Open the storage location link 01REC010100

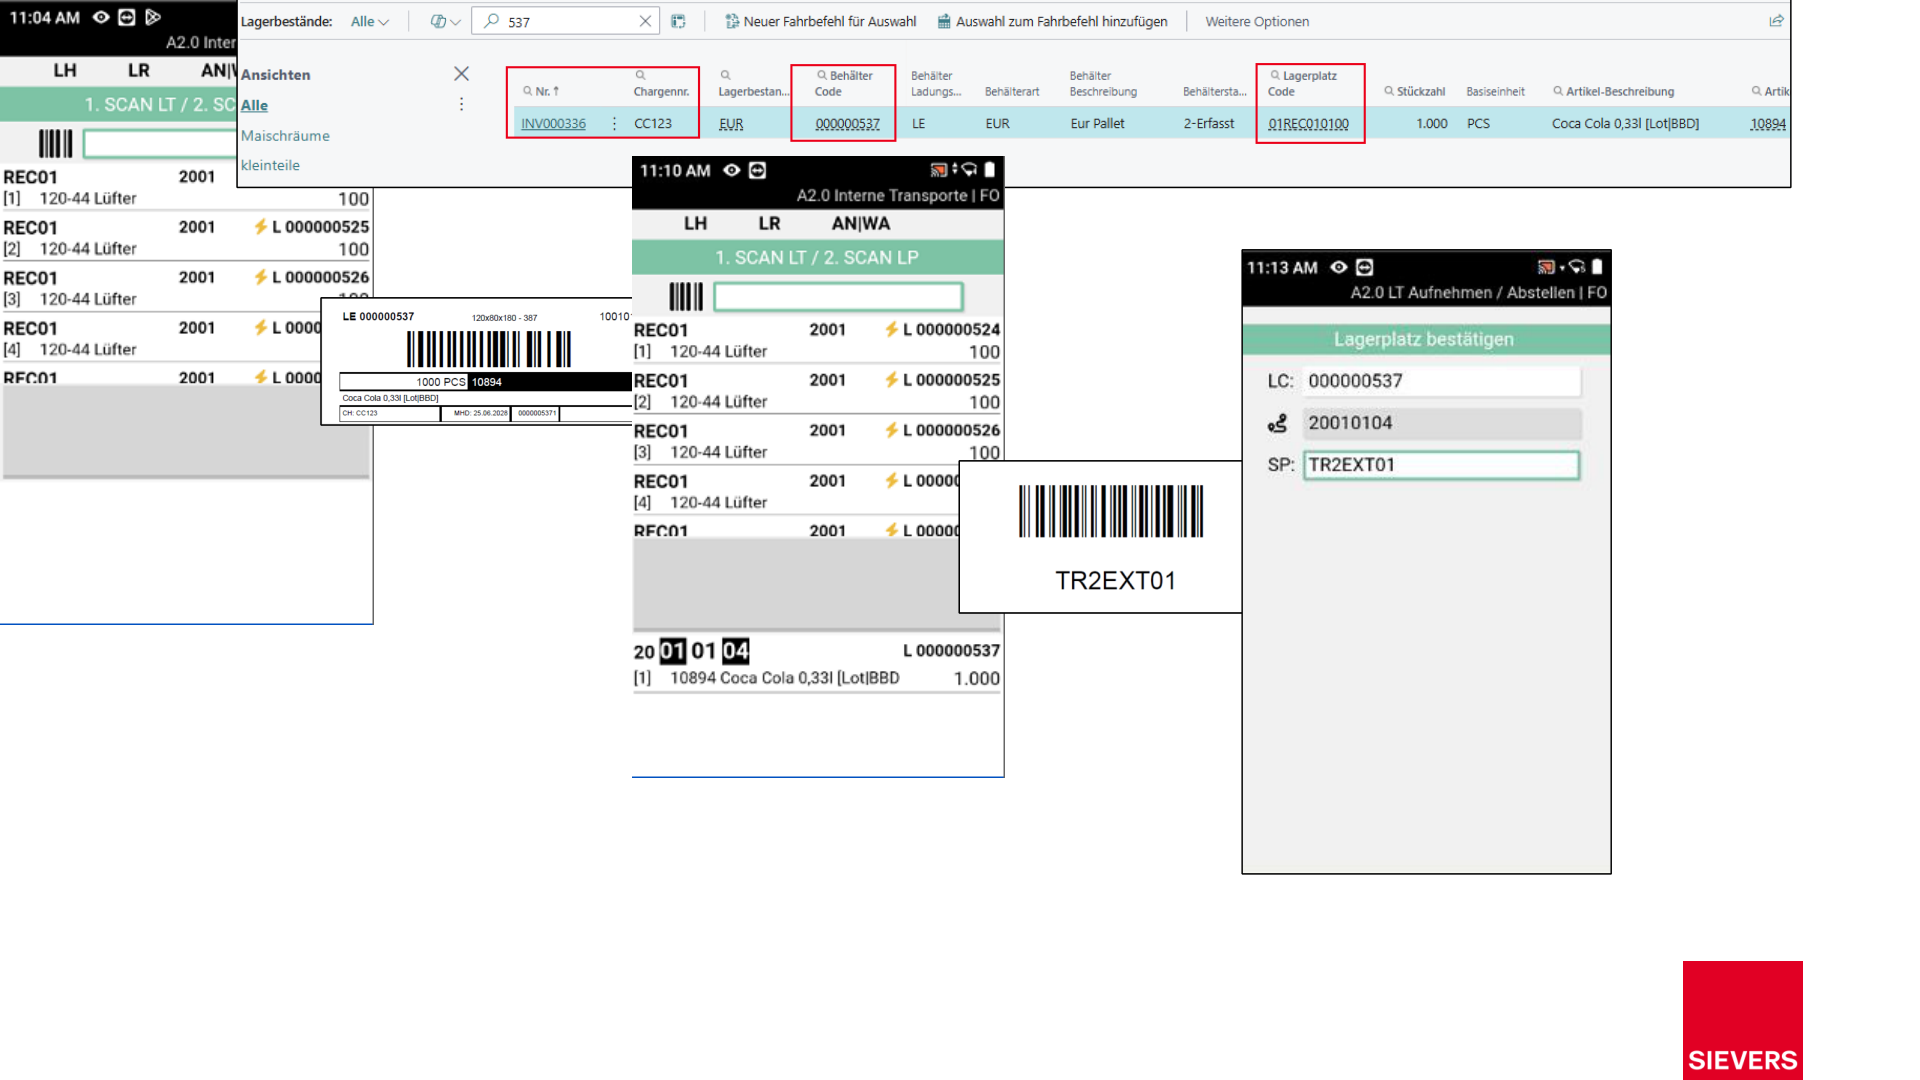coord(1308,124)
